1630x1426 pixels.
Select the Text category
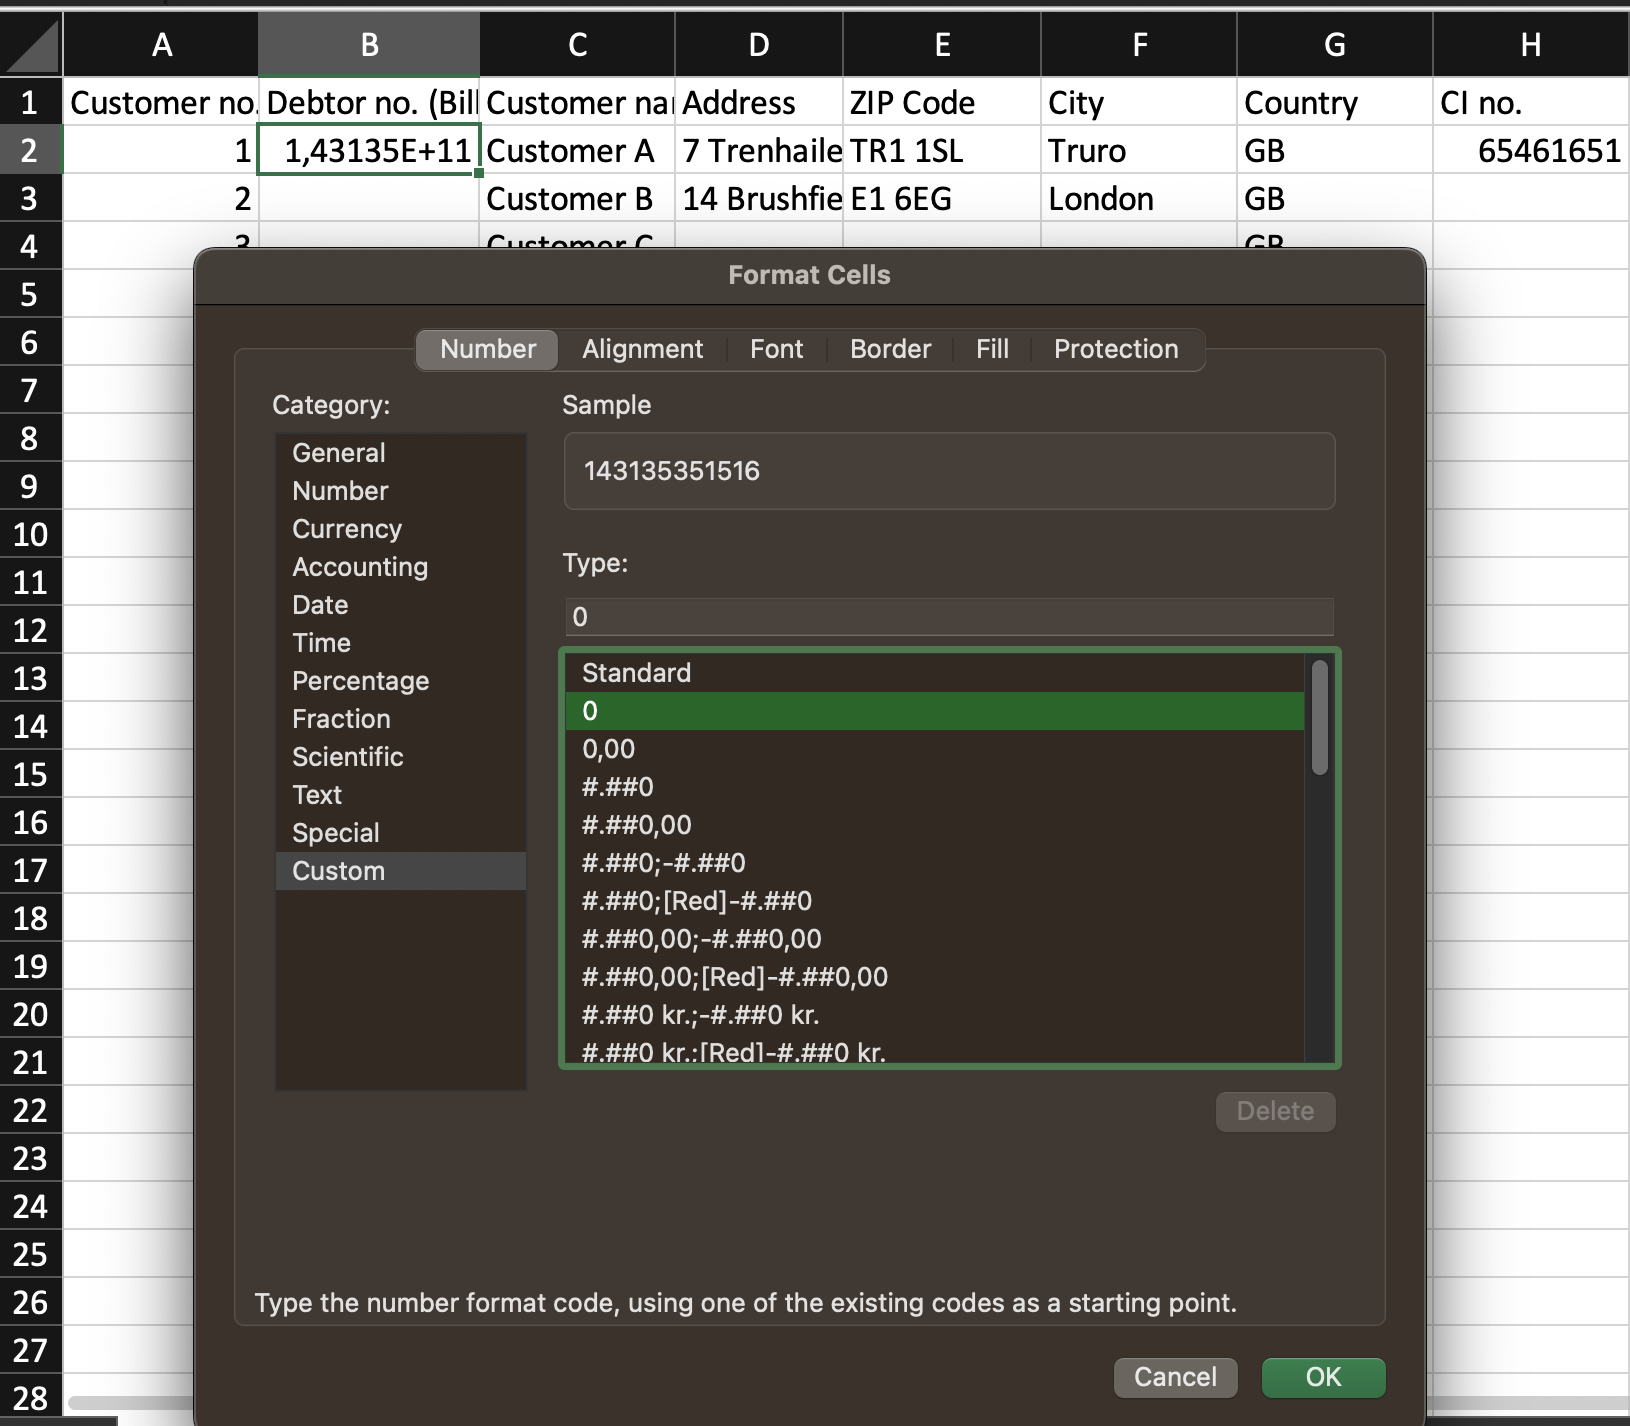click(317, 795)
